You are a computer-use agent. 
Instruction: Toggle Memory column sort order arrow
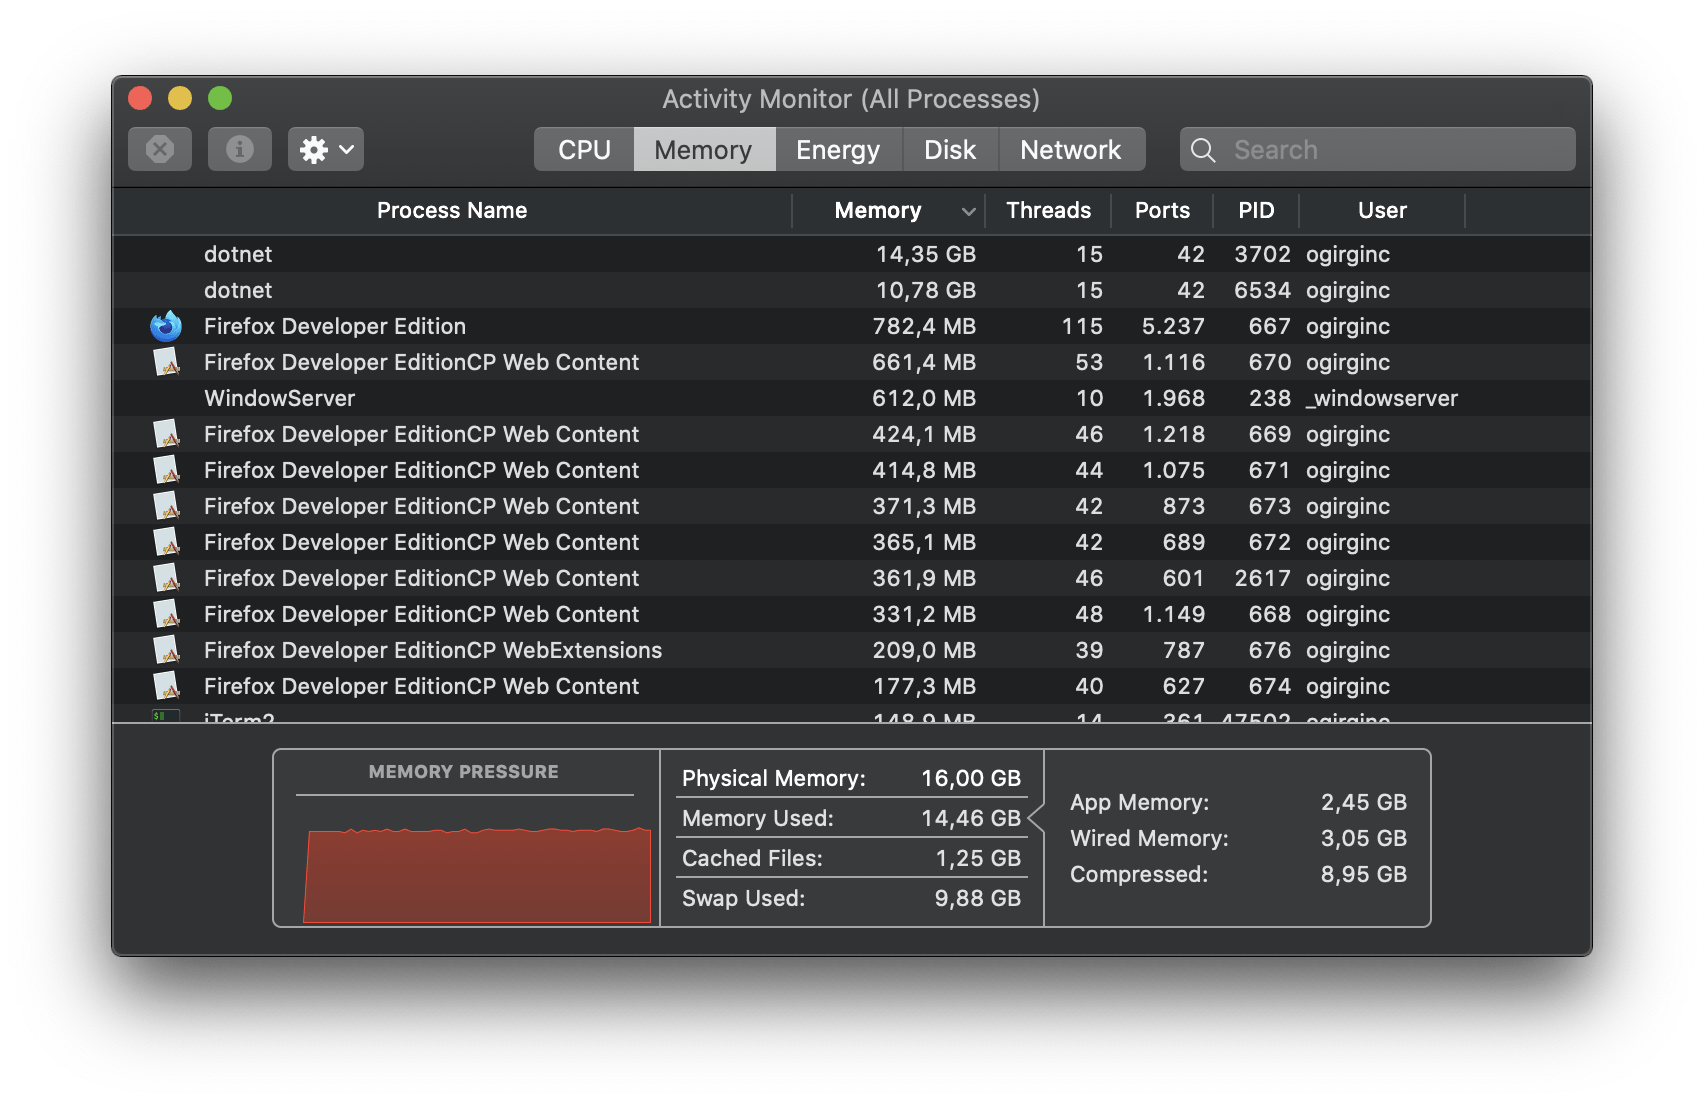967,211
